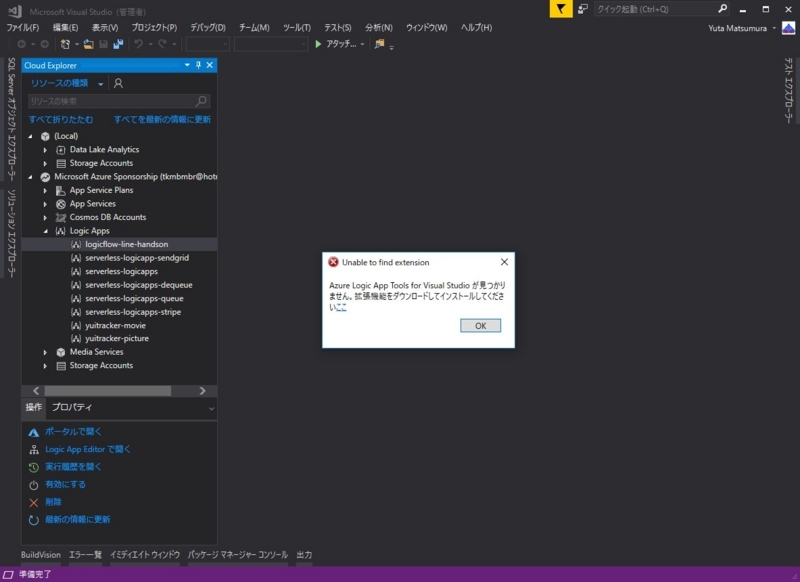Open the File menu

coord(22,28)
